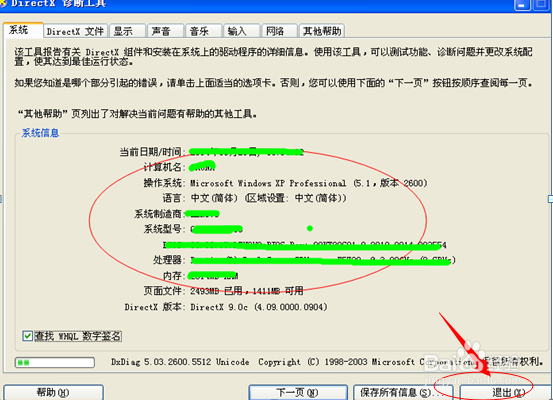553x400 pixels.
Task: Select the 音乐 tab
Action: (x=203, y=31)
